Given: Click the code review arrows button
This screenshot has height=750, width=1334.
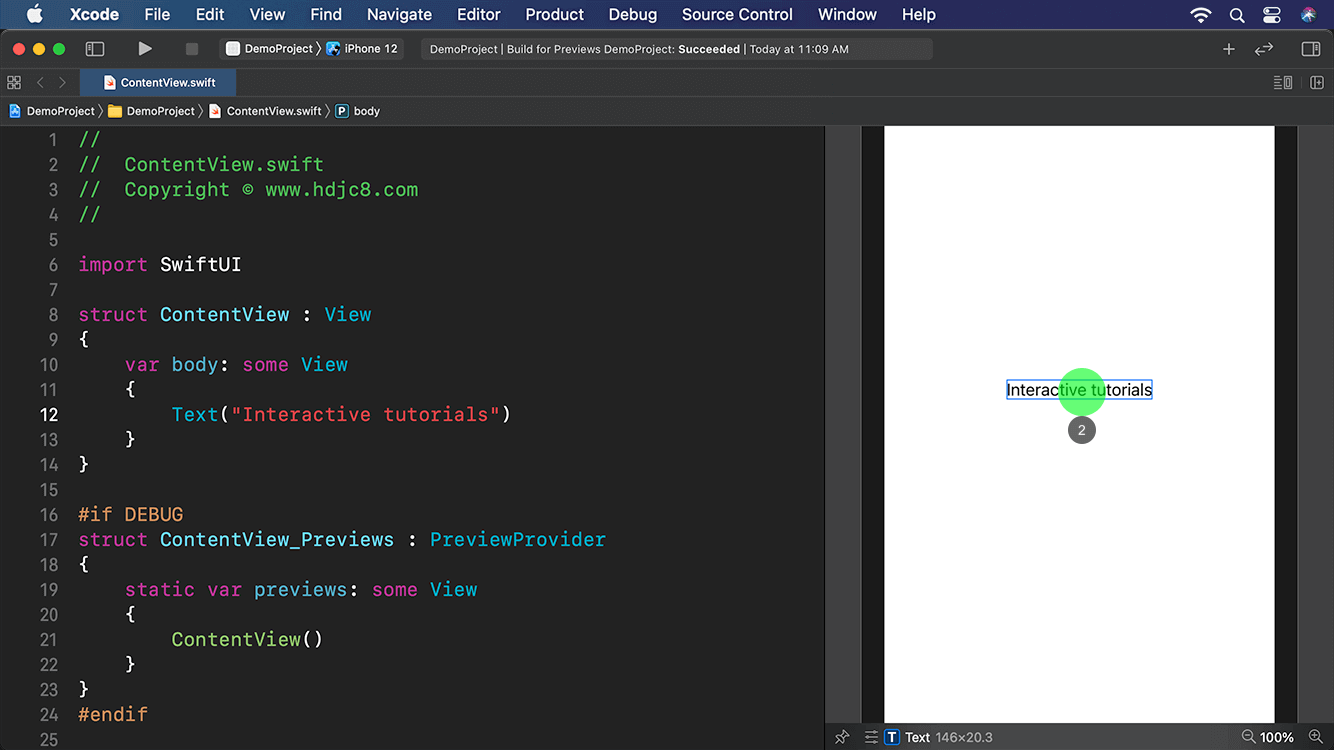Looking at the screenshot, I should [x=1264, y=49].
